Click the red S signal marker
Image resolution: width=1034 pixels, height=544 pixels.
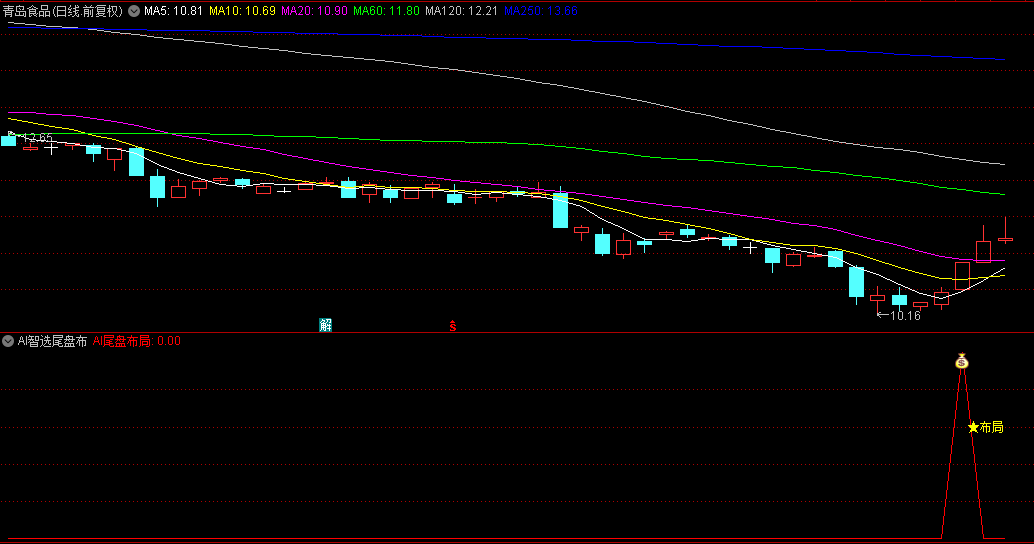pyautogui.click(x=452, y=325)
